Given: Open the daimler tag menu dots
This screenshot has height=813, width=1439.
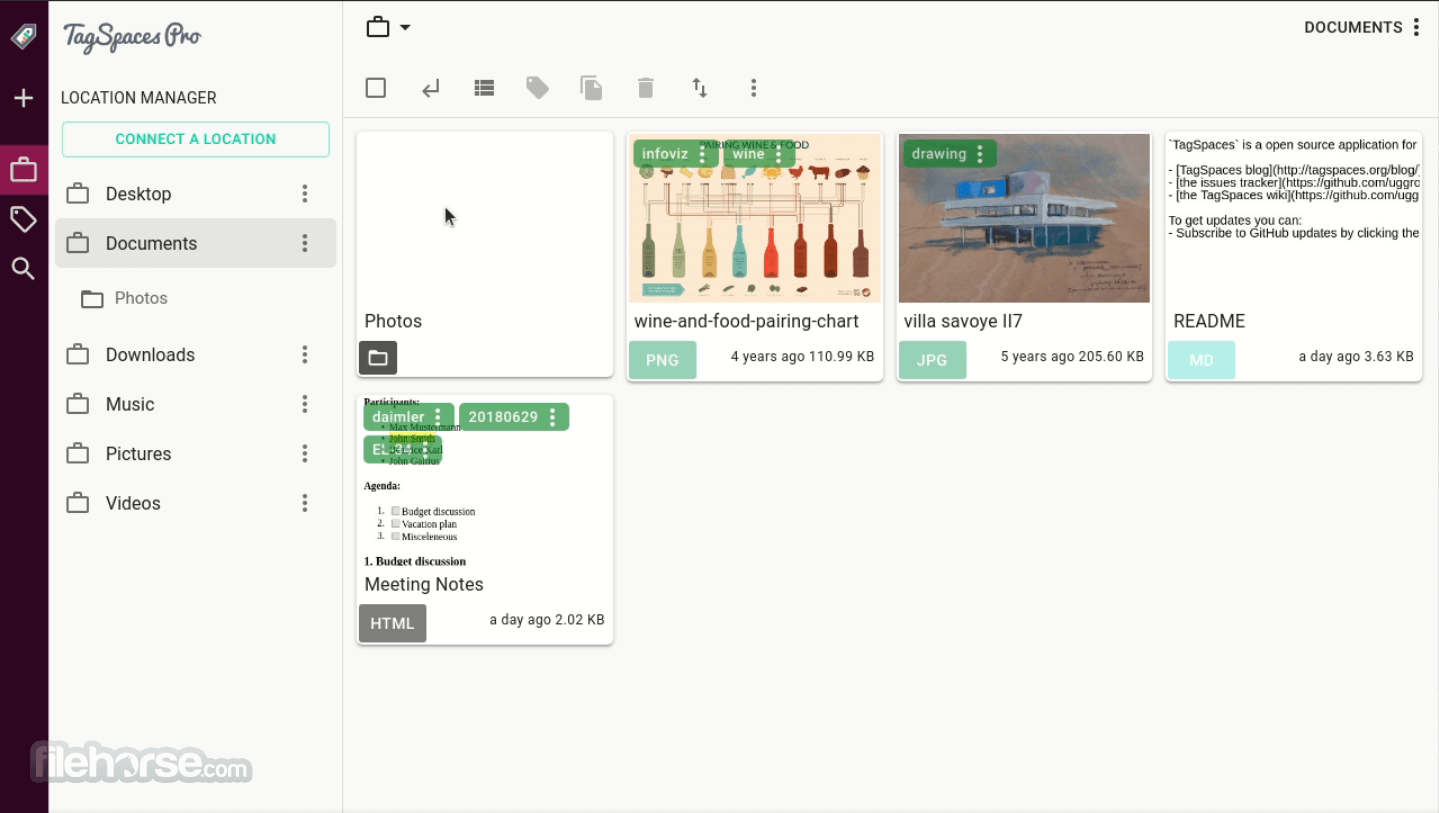Looking at the screenshot, I should [438, 417].
